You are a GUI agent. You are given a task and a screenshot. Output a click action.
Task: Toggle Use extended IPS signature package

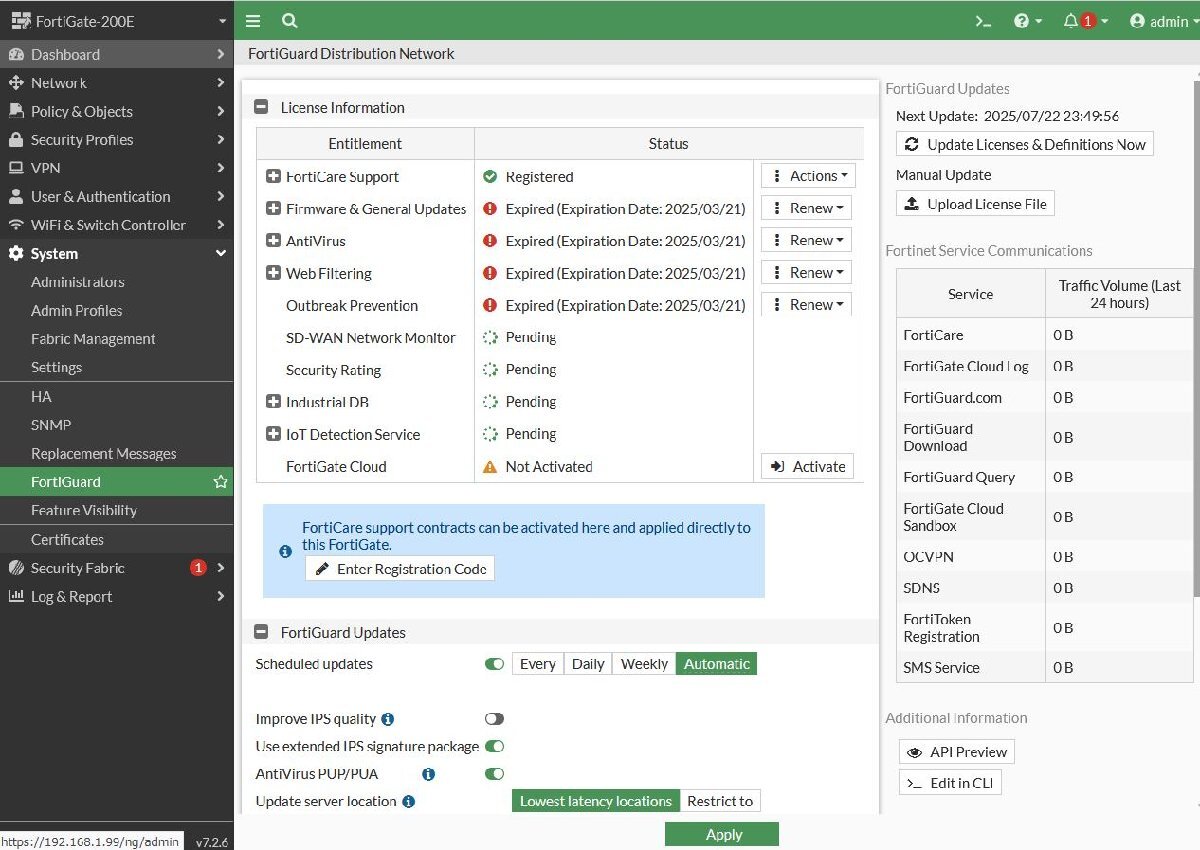[494, 746]
